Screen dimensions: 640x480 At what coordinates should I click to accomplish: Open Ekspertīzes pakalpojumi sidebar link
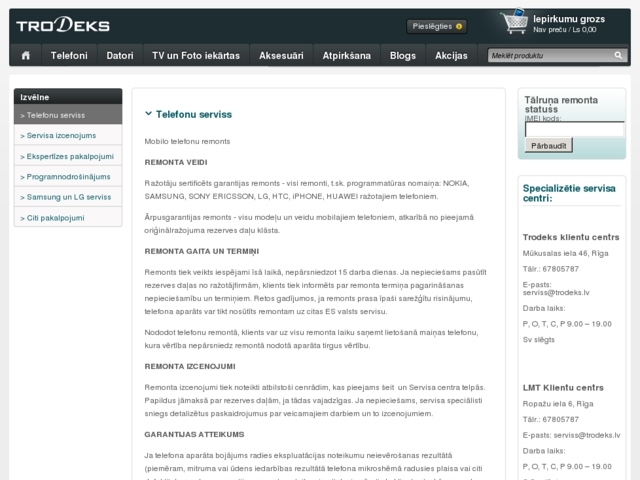[x=68, y=156]
